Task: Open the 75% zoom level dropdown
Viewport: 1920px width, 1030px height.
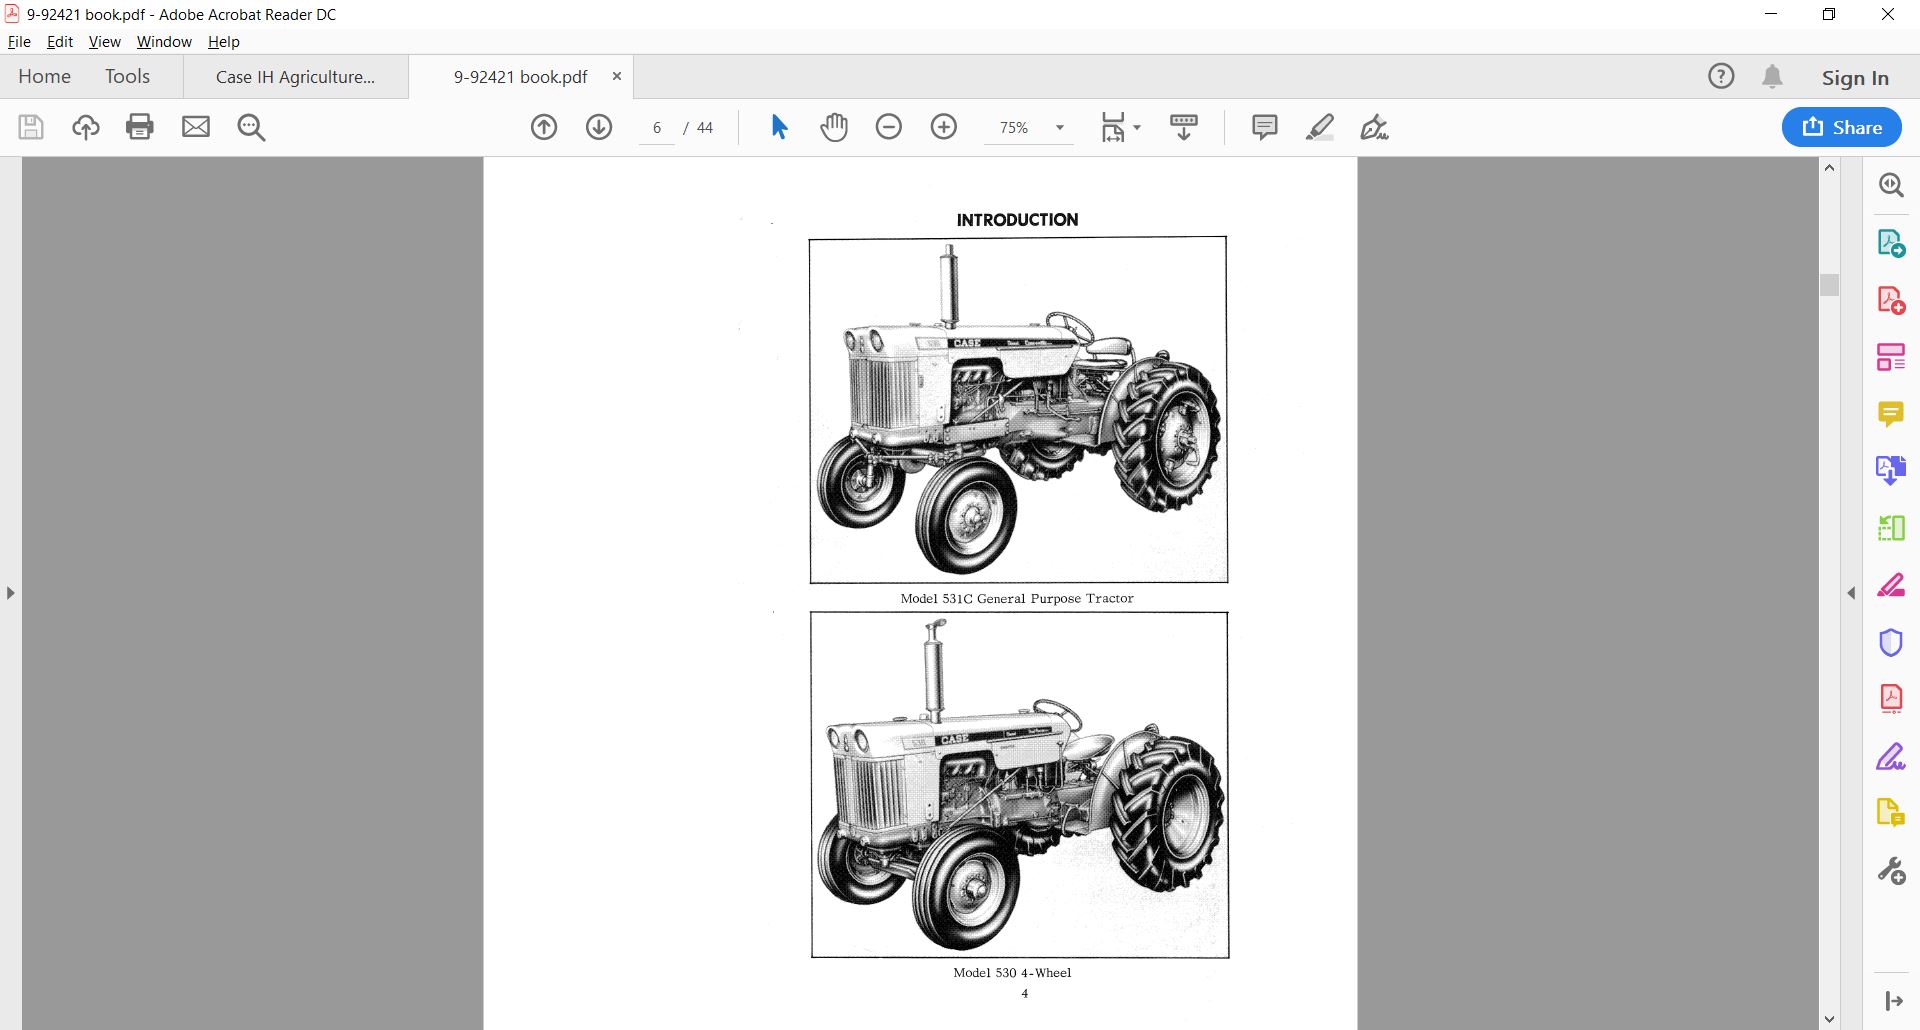Action: (1059, 128)
